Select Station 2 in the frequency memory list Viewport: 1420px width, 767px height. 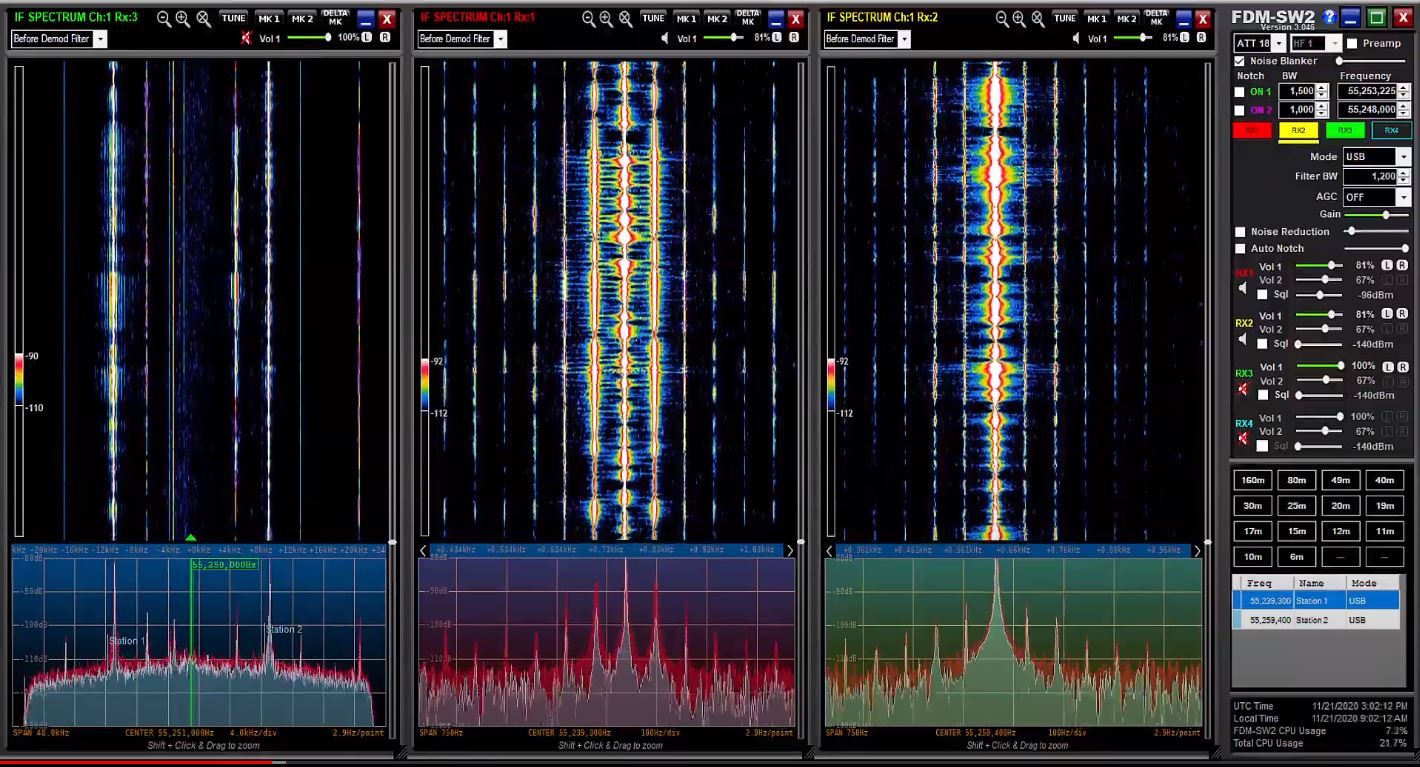coord(1310,619)
